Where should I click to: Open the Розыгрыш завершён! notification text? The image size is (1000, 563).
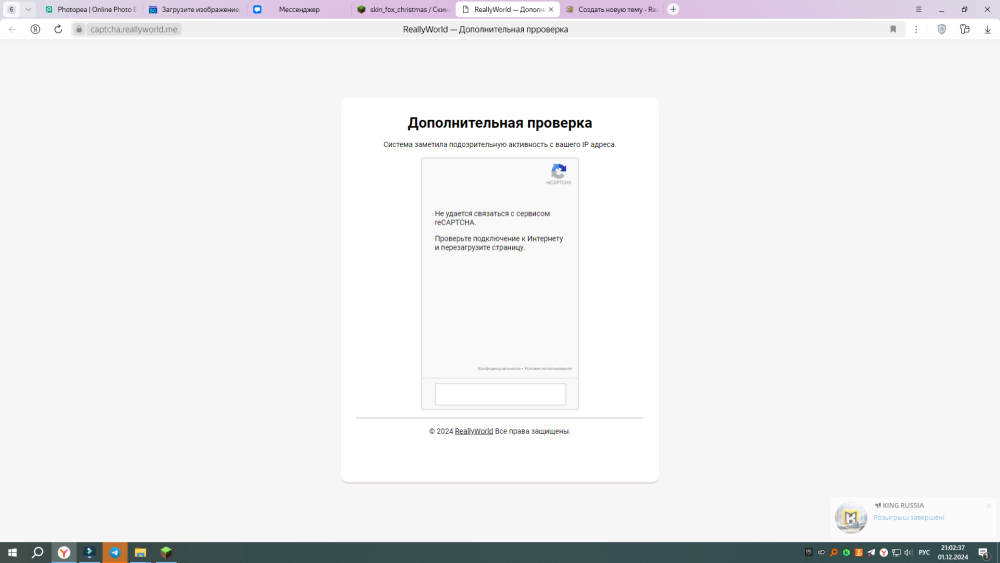point(908,518)
